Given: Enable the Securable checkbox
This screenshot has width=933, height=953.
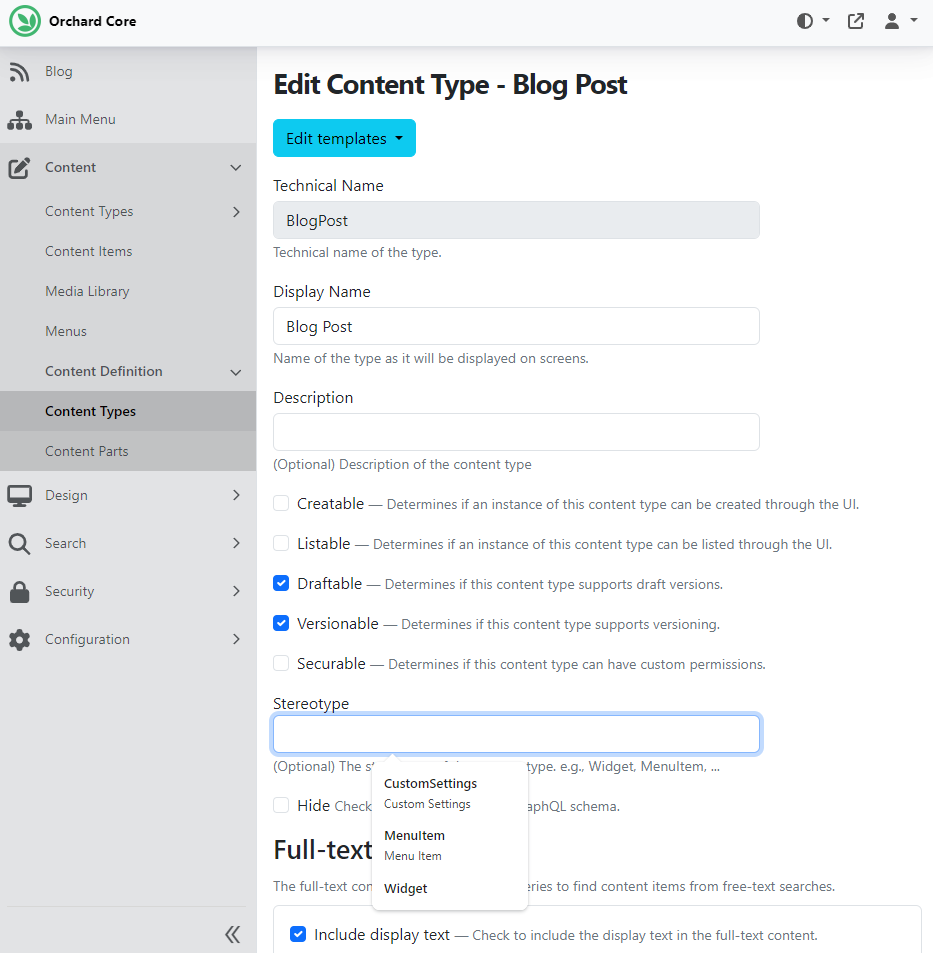Looking at the screenshot, I should tap(281, 664).
